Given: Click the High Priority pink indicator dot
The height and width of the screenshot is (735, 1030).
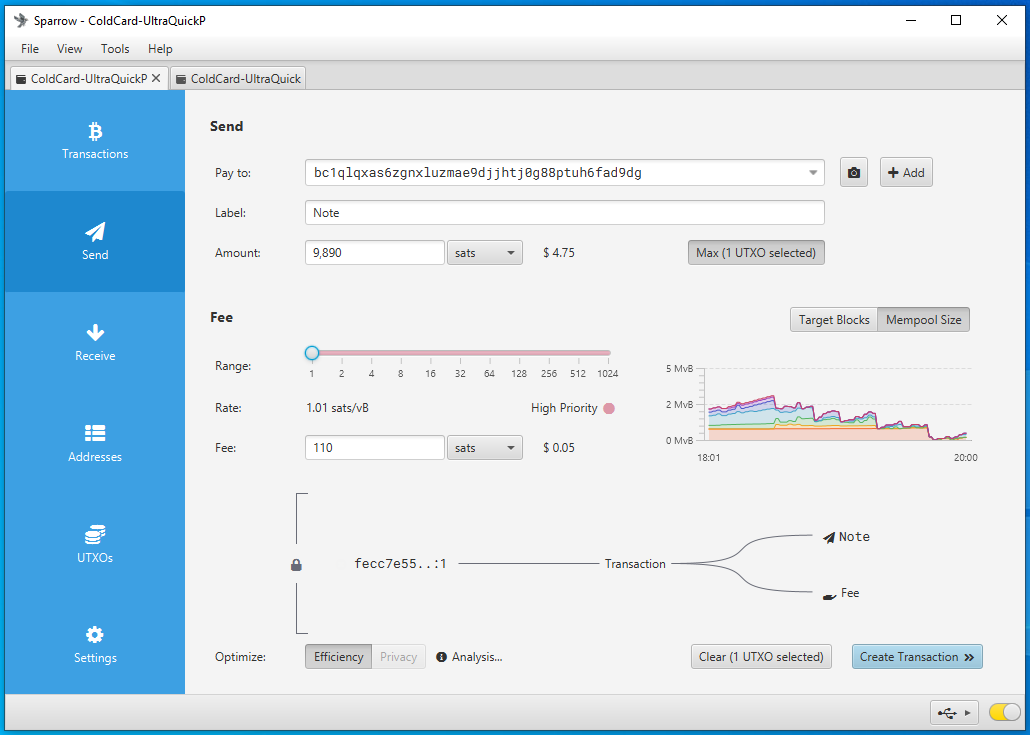Looking at the screenshot, I should click(609, 409).
